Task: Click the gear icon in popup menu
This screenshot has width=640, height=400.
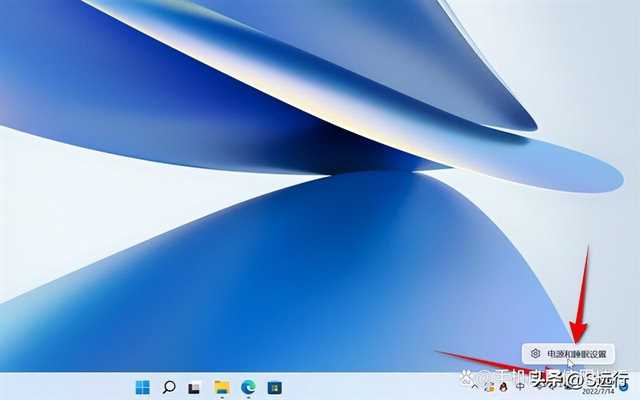Action: (536, 353)
